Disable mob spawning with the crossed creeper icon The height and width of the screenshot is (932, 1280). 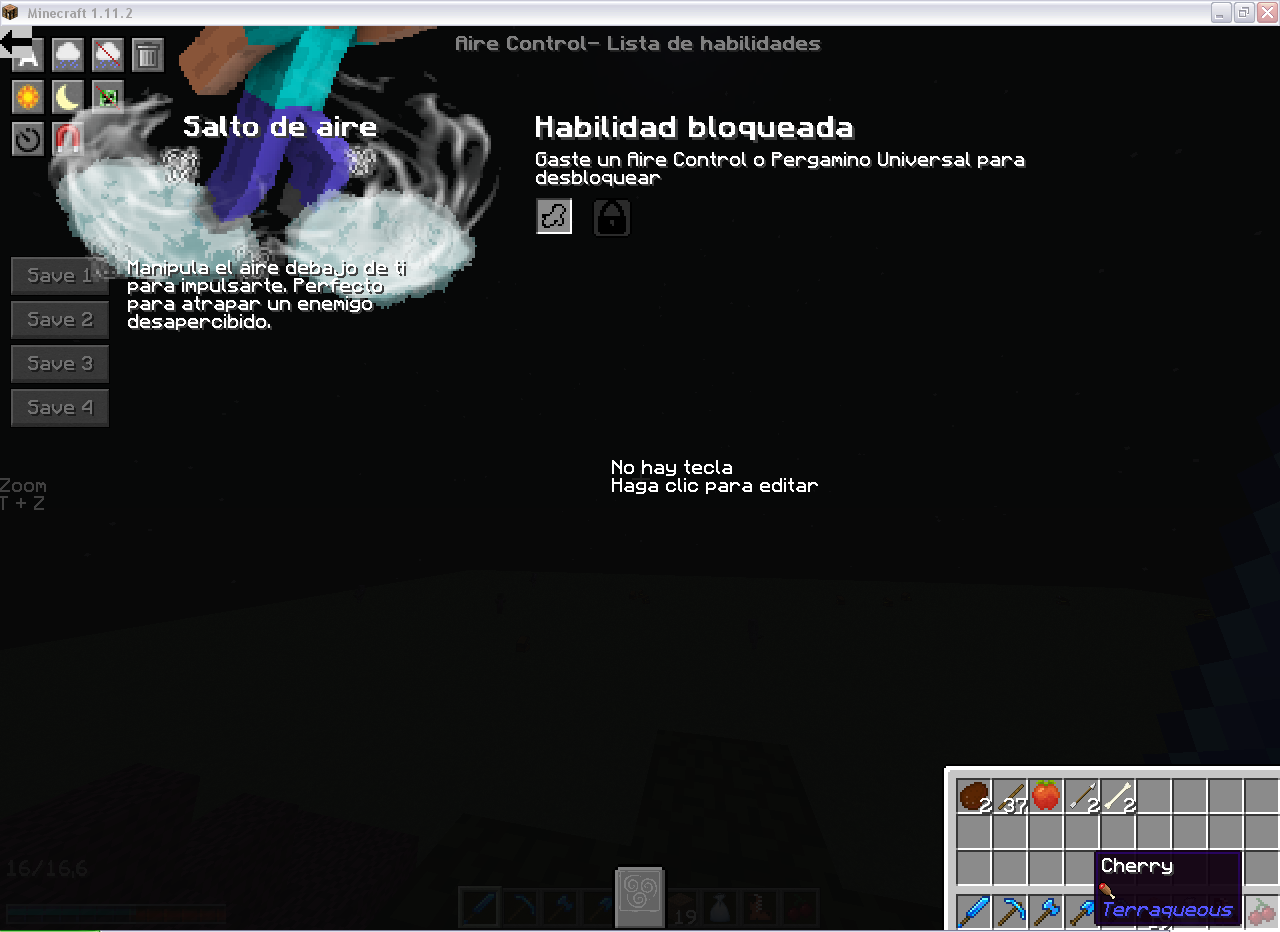107,96
